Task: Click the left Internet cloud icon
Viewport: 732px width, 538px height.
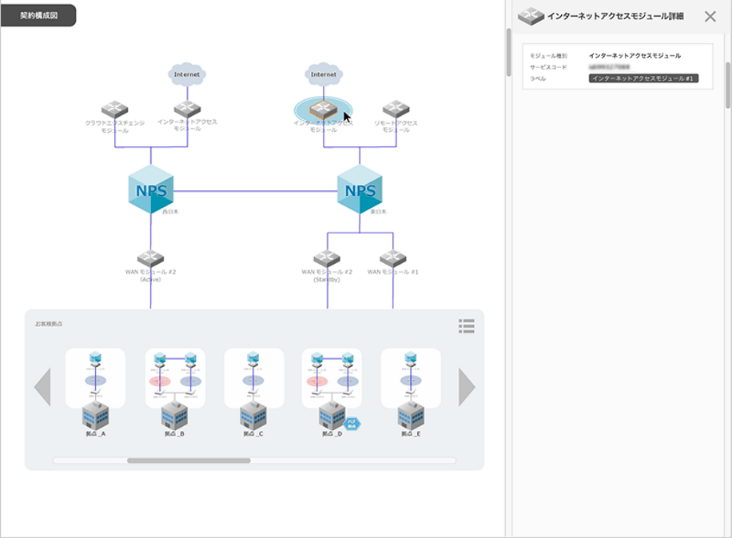Action: click(x=186, y=74)
